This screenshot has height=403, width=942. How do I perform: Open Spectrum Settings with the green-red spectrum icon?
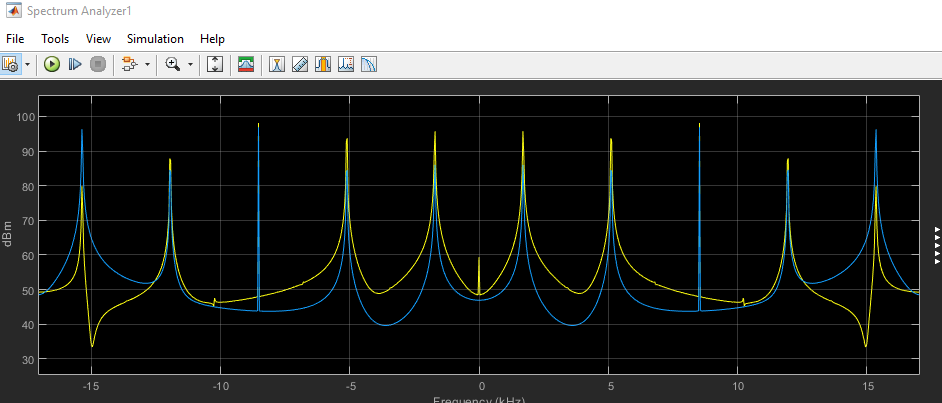246,64
